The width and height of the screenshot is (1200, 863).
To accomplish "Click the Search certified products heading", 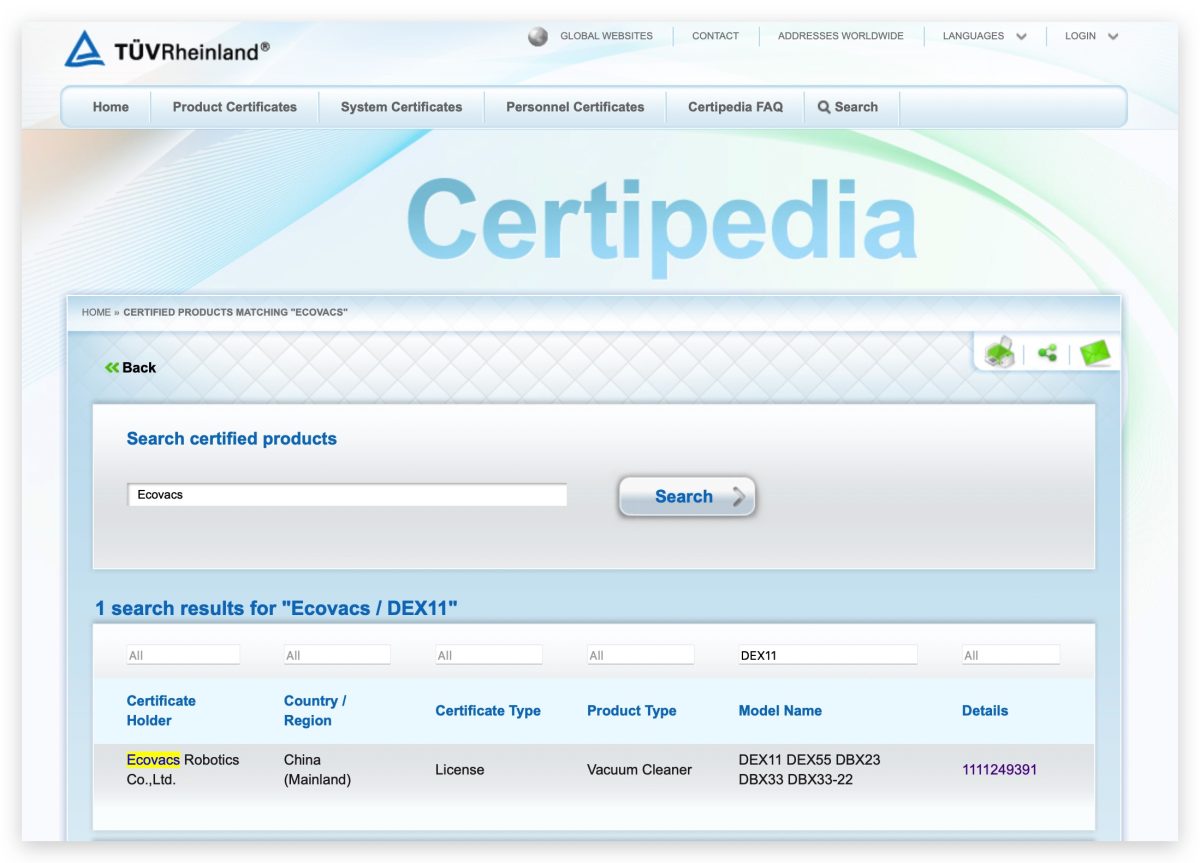I will point(232,439).
